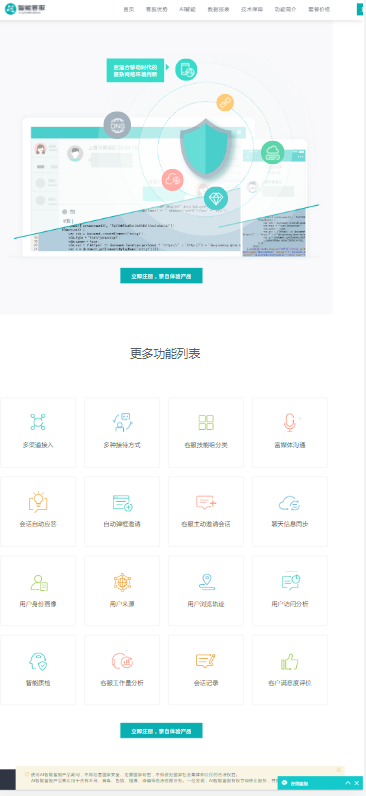
Task: Click the 客服主动邀请会话 chat-plus icon
Action: [206, 502]
